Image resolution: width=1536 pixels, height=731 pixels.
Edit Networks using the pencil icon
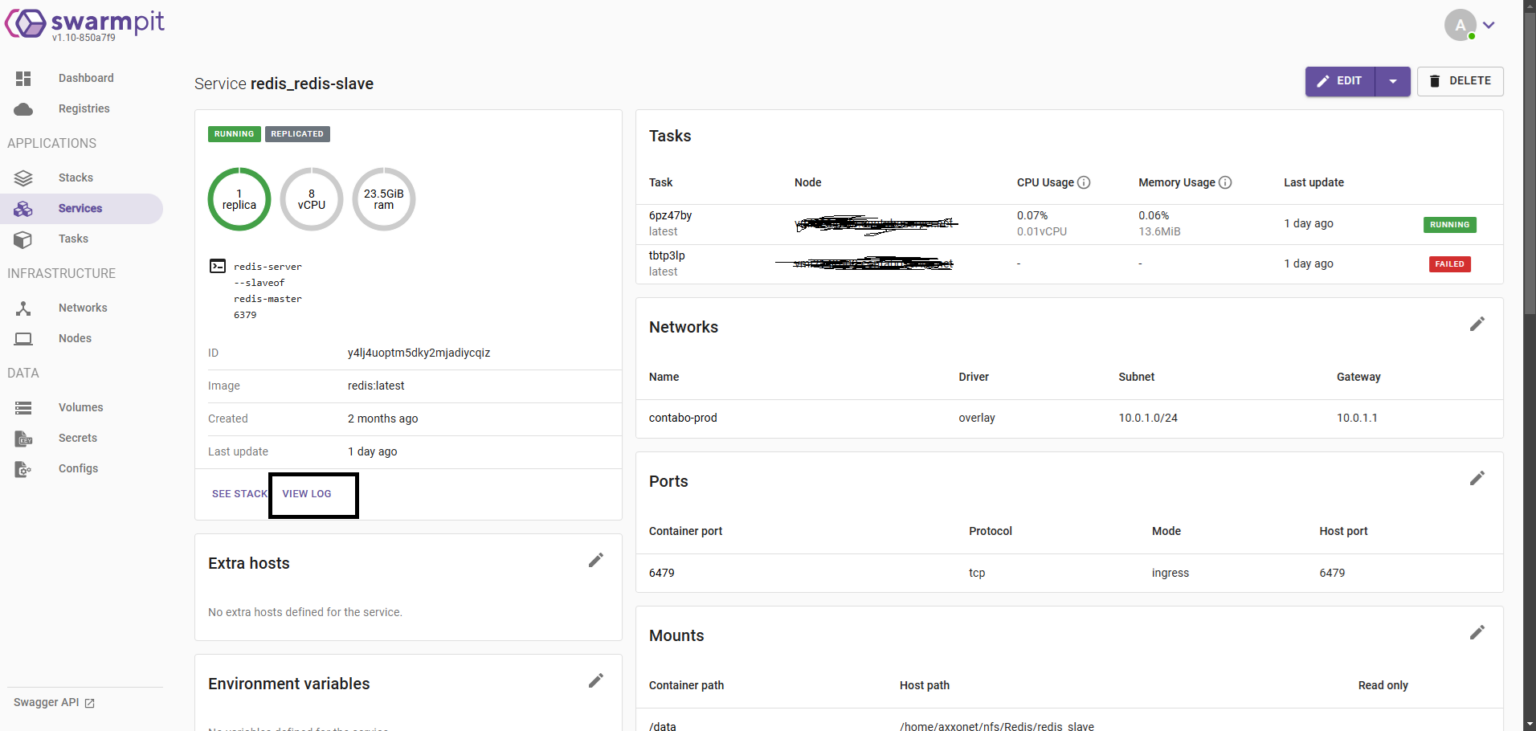click(x=1477, y=323)
